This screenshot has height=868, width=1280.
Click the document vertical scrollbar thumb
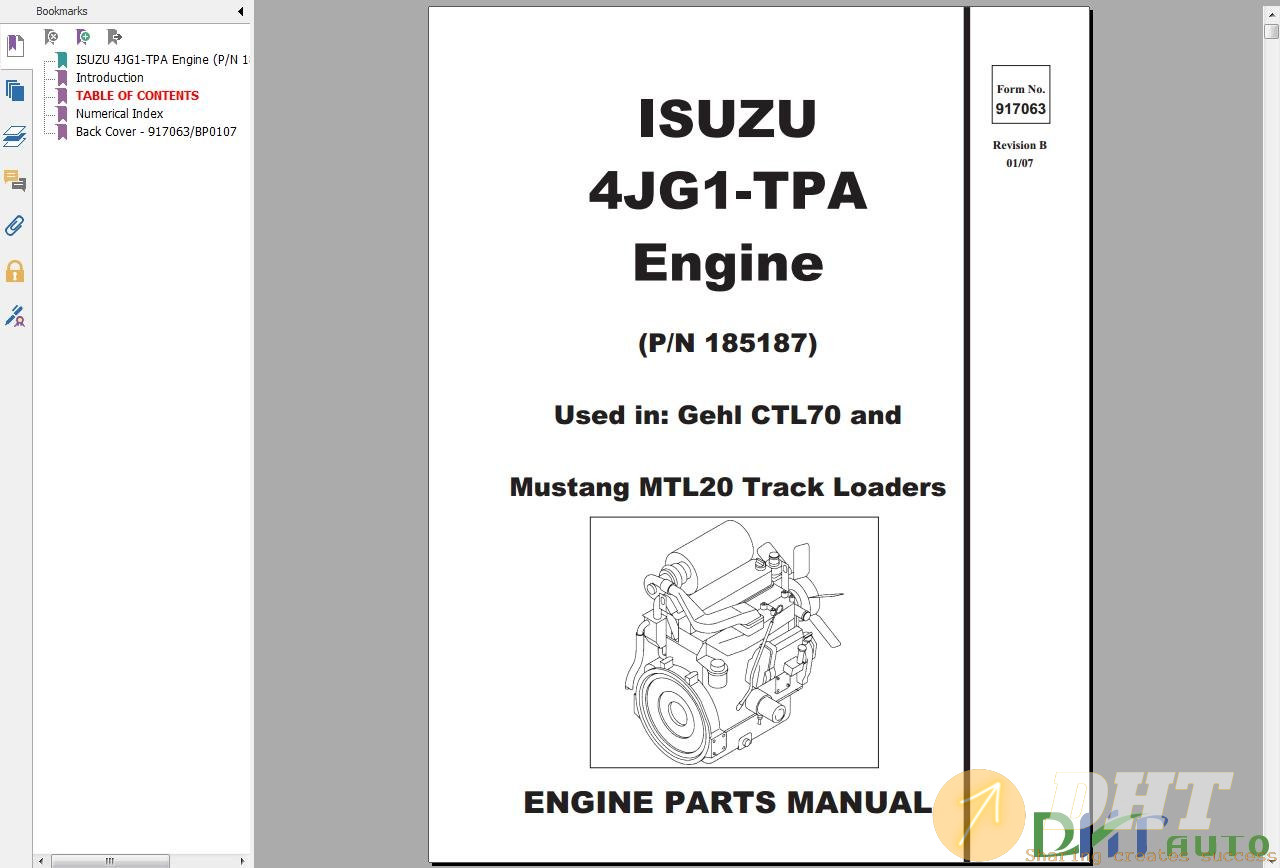click(1271, 31)
